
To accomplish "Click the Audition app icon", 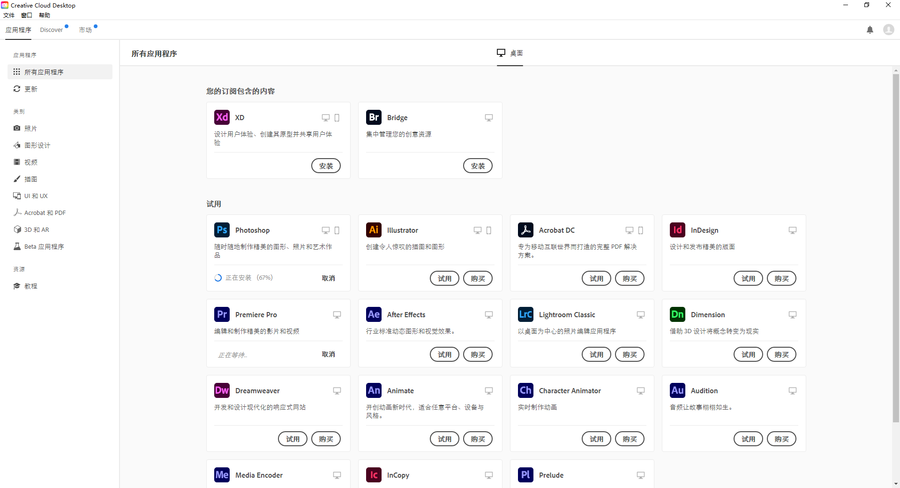I will pos(677,391).
